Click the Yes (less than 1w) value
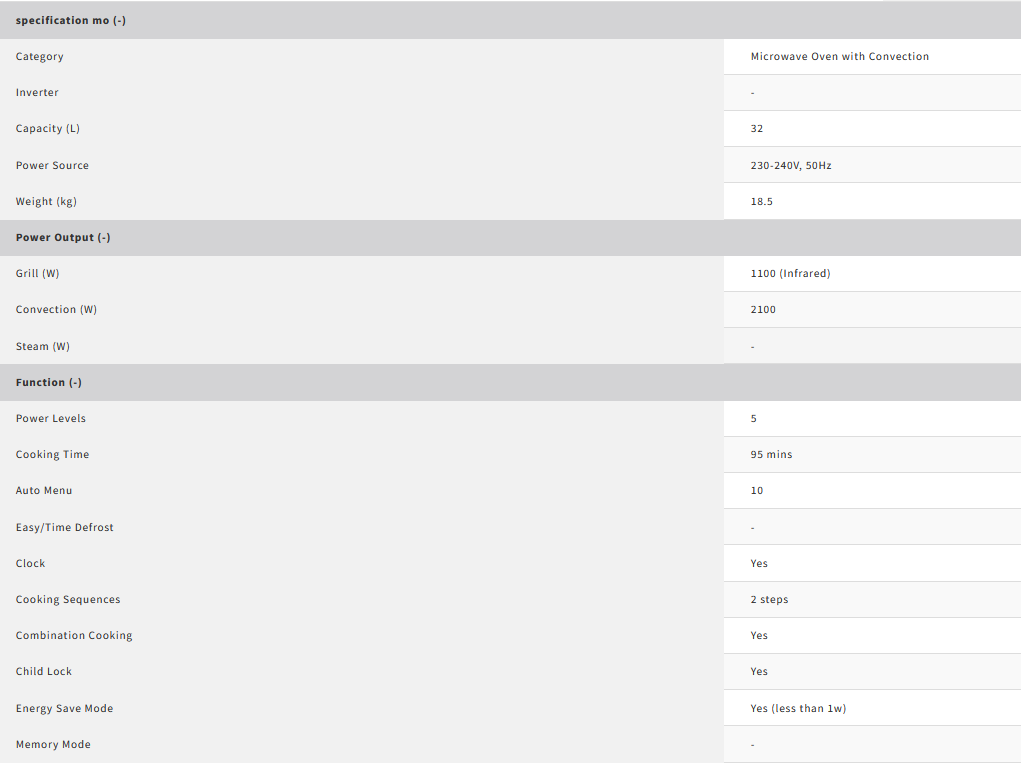 click(798, 708)
